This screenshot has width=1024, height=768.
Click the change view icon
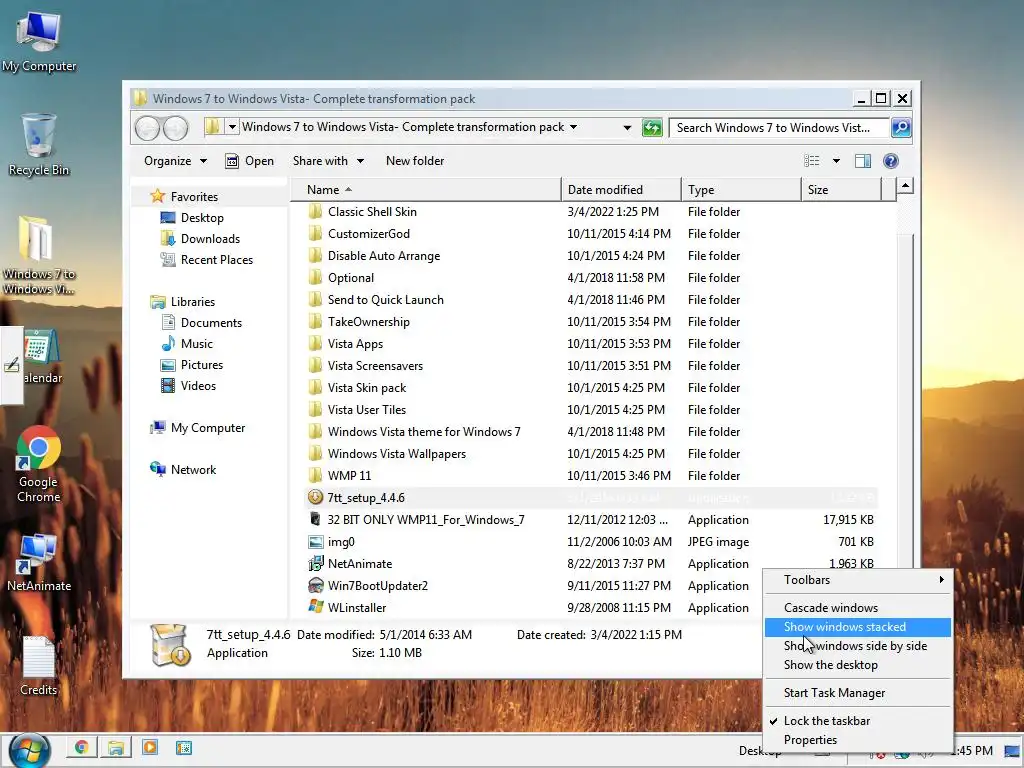pyautogui.click(x=812, y=161)
